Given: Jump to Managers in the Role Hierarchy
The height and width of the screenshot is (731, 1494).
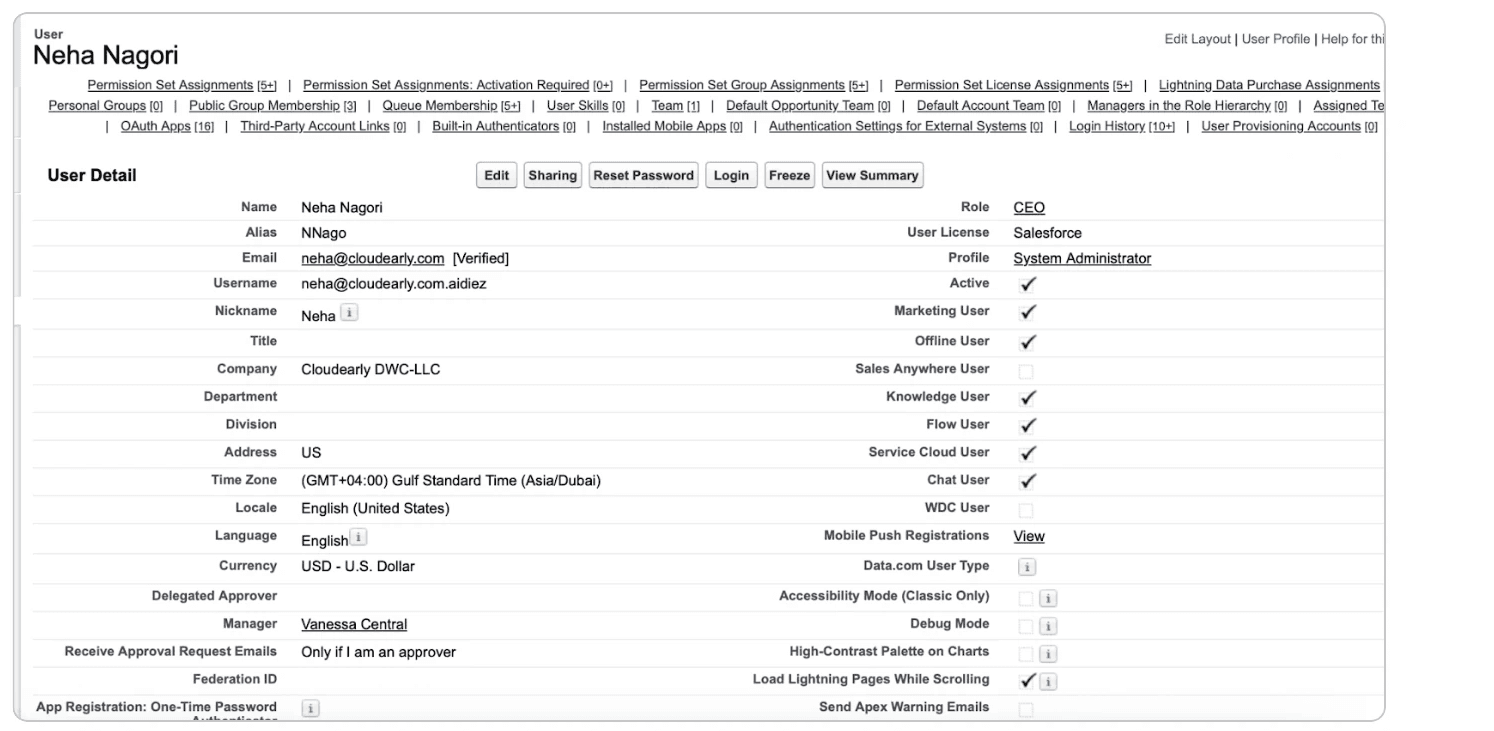Looking at the screenshot, I should [1187, 105].
